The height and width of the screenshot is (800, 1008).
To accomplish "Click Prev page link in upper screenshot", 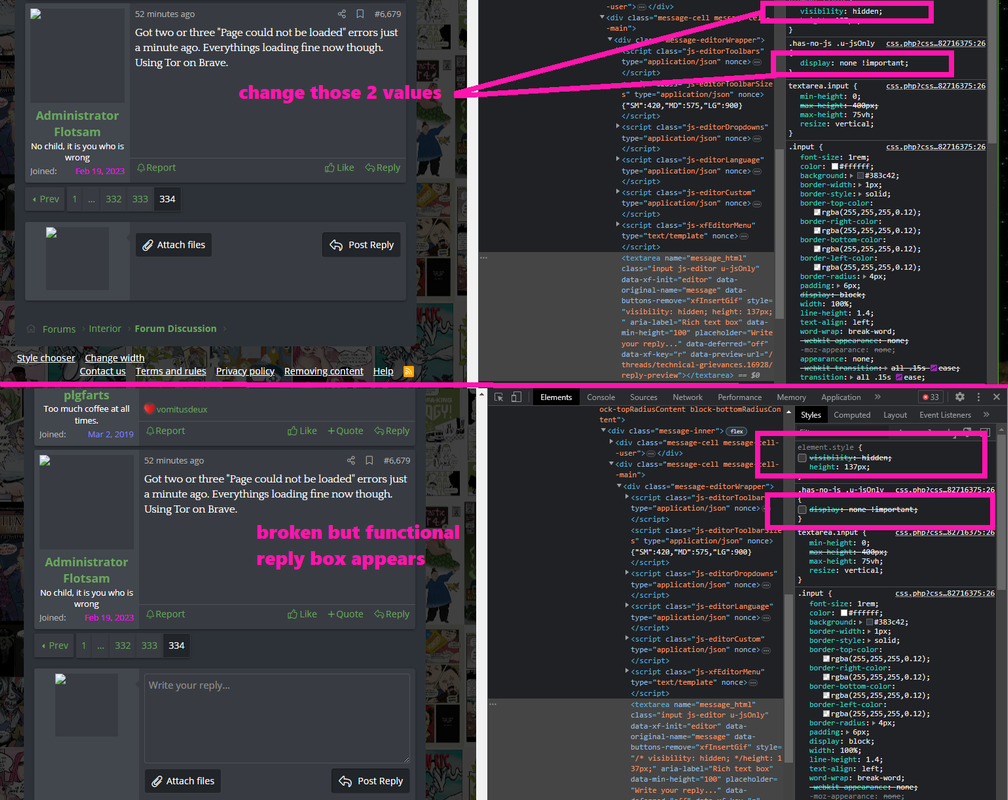I will [x=46, y=199].
